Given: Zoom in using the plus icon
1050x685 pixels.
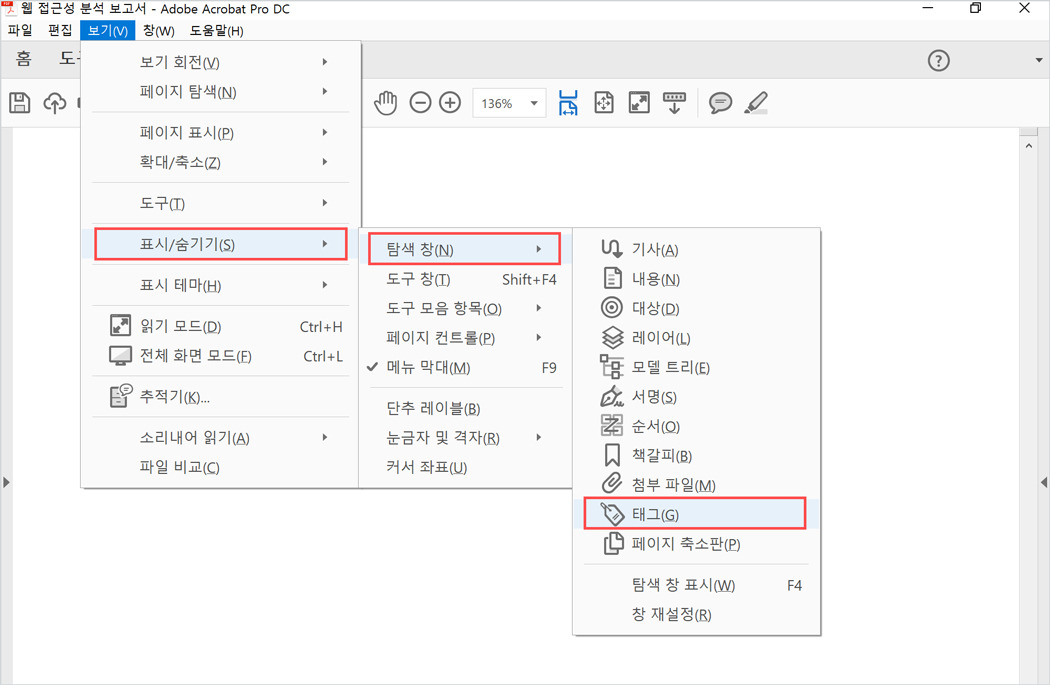Looking at the screenshot, I should point(450,102).
